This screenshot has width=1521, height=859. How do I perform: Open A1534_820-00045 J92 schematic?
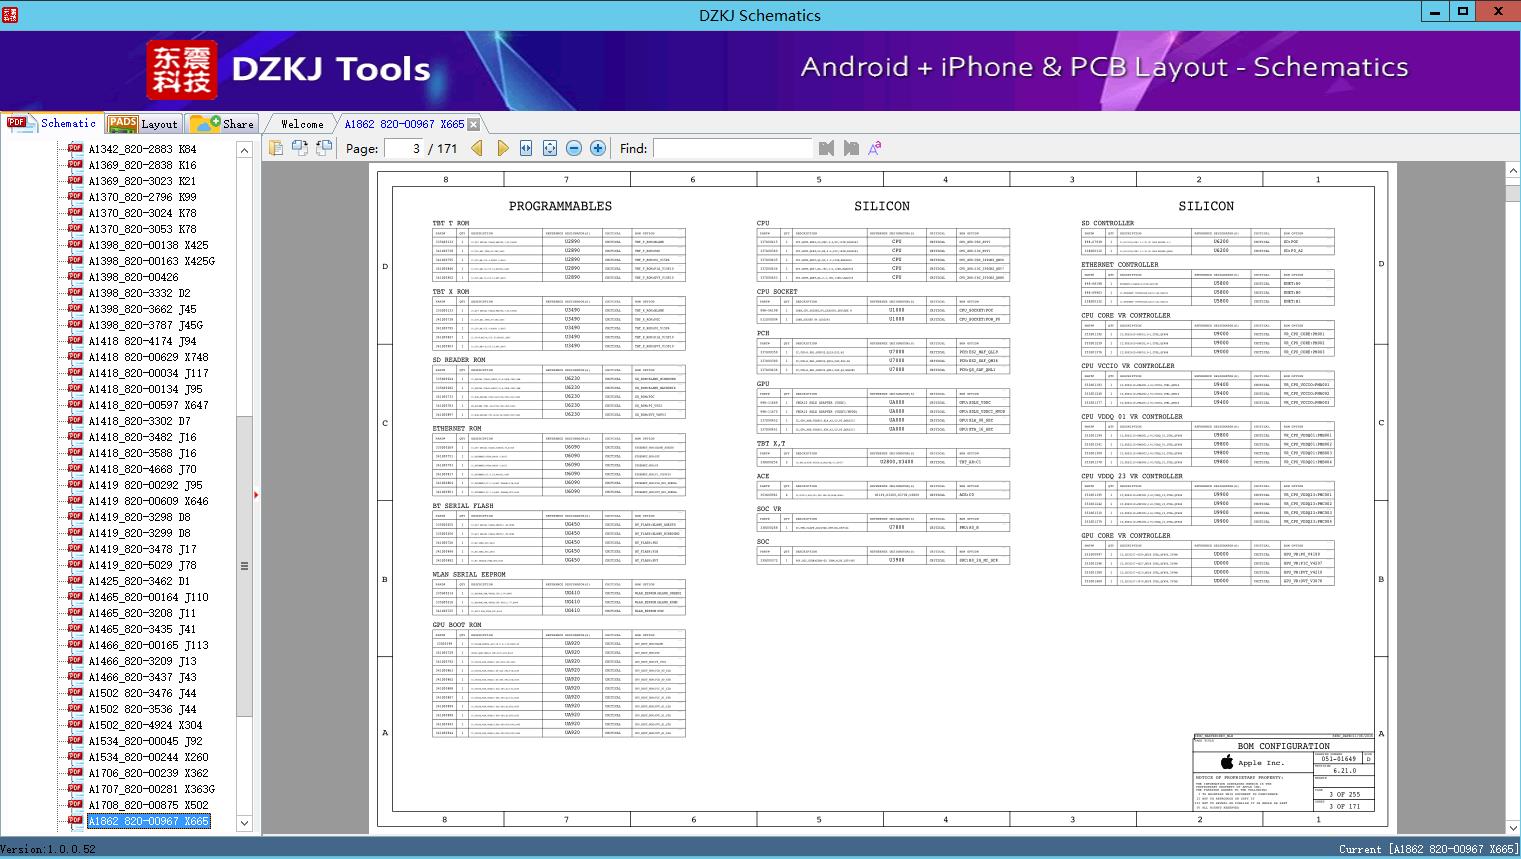click(145, 741)
